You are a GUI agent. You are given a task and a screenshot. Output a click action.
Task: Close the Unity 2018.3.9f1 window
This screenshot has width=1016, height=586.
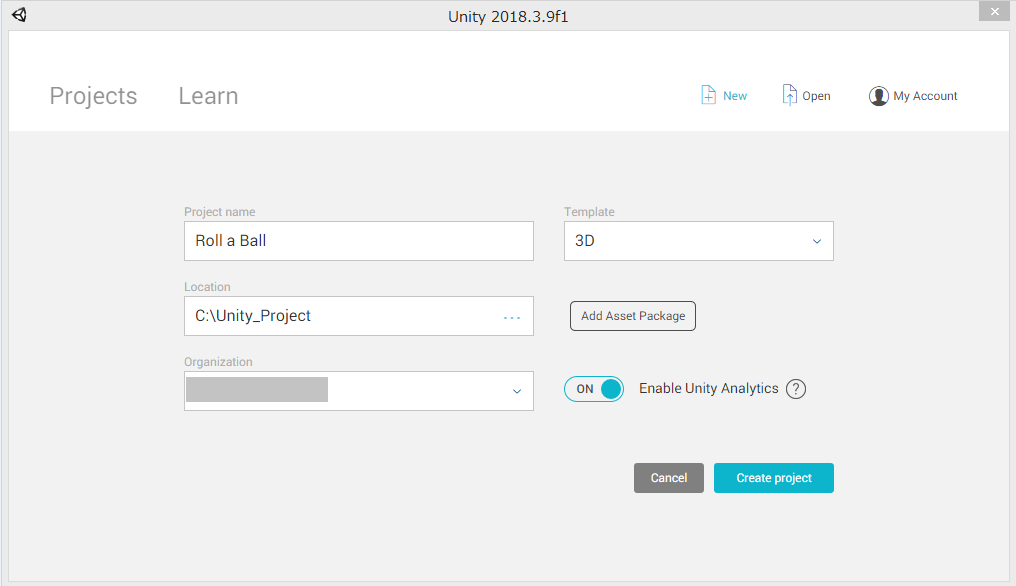click(x=995, y=12)
